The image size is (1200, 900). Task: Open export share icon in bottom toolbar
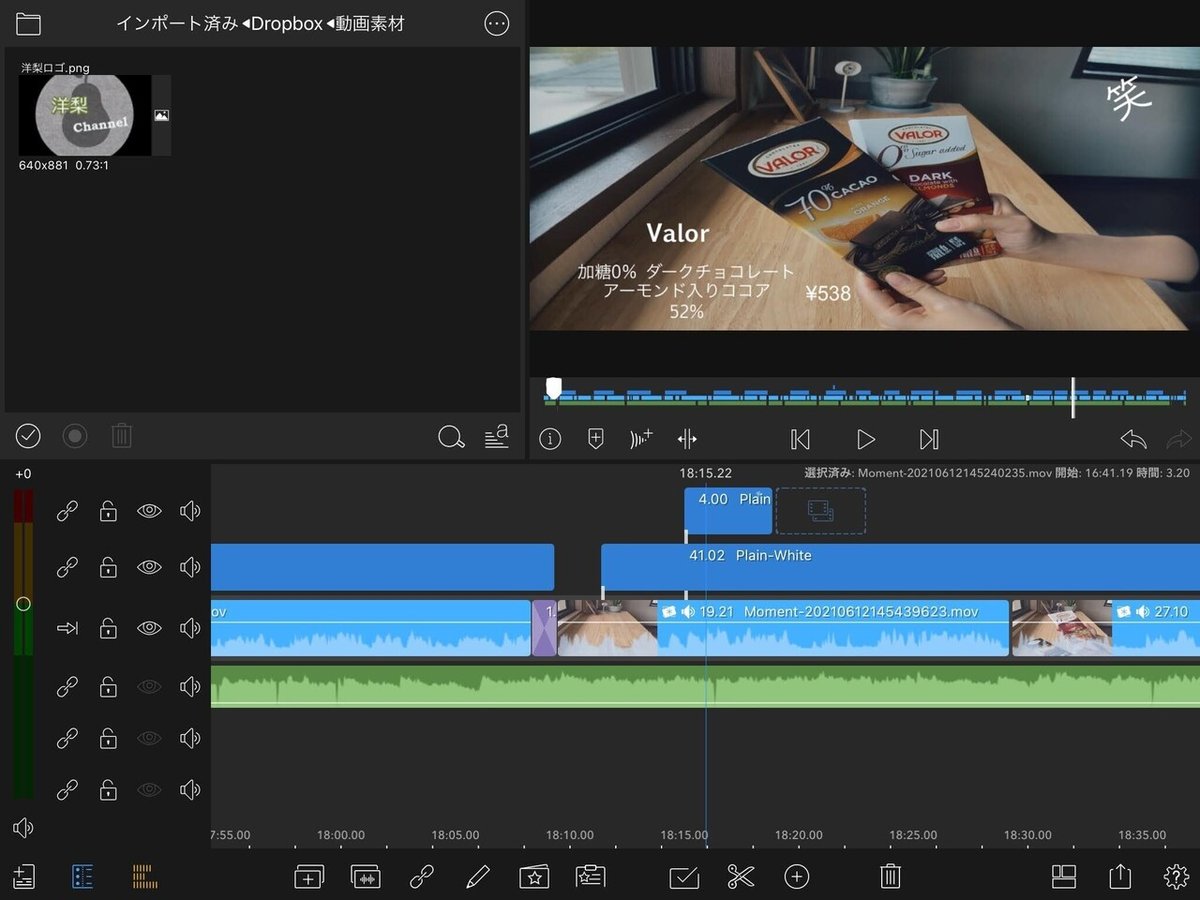(1120, 877)
